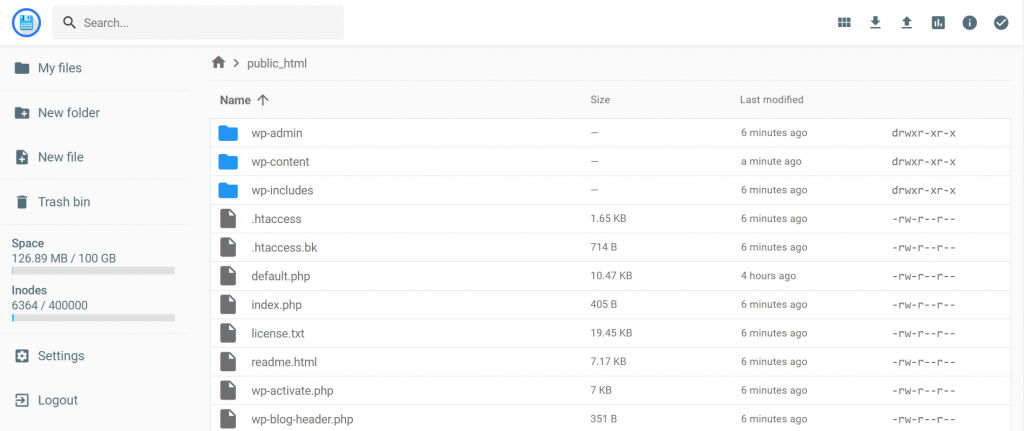1024x431 pixels.
Task: Click the Logout button
Action: click(57, 400)
